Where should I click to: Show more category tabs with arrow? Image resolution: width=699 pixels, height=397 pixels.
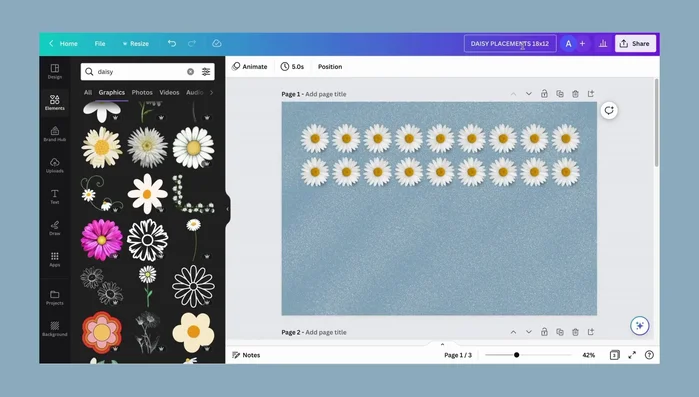point(211,92)
